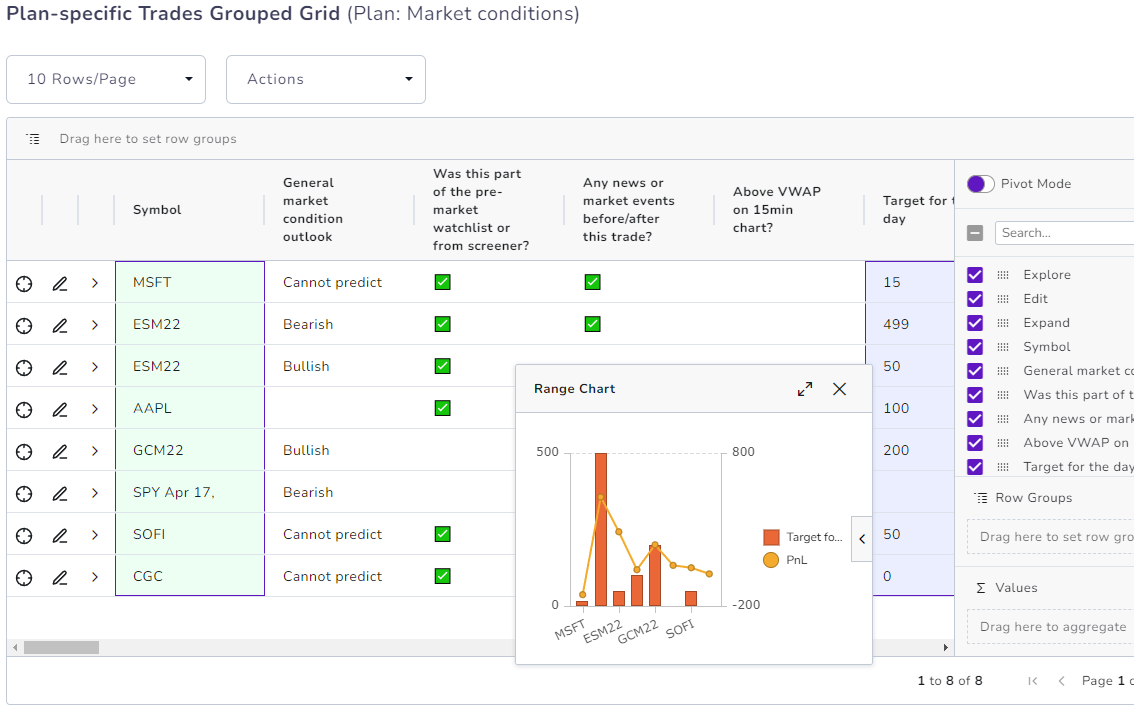Click the explore crosshair icon for MSFT row
Viewport: 1134px width, 708px height.
[24, 283]
